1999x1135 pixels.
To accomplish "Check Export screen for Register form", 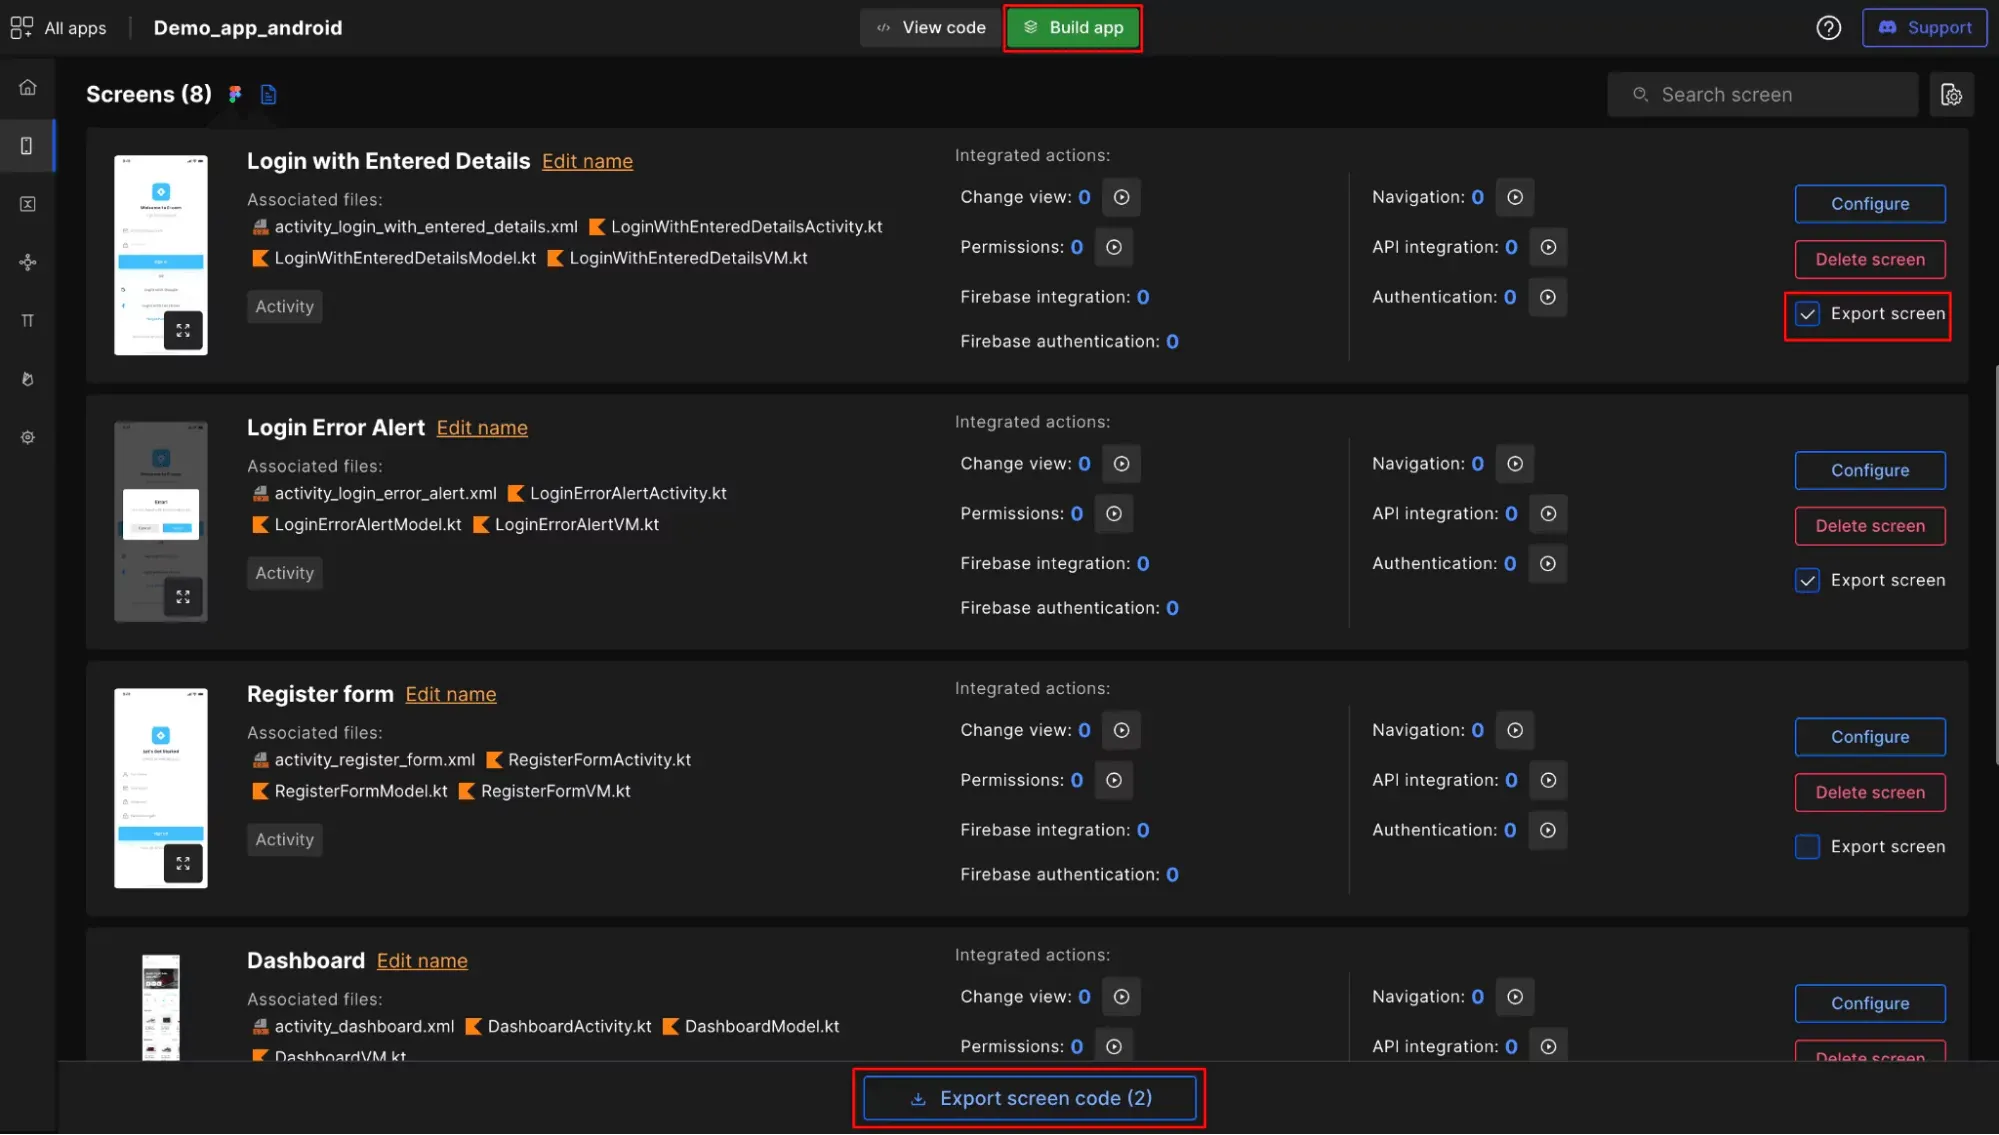I will point(1807,847).
